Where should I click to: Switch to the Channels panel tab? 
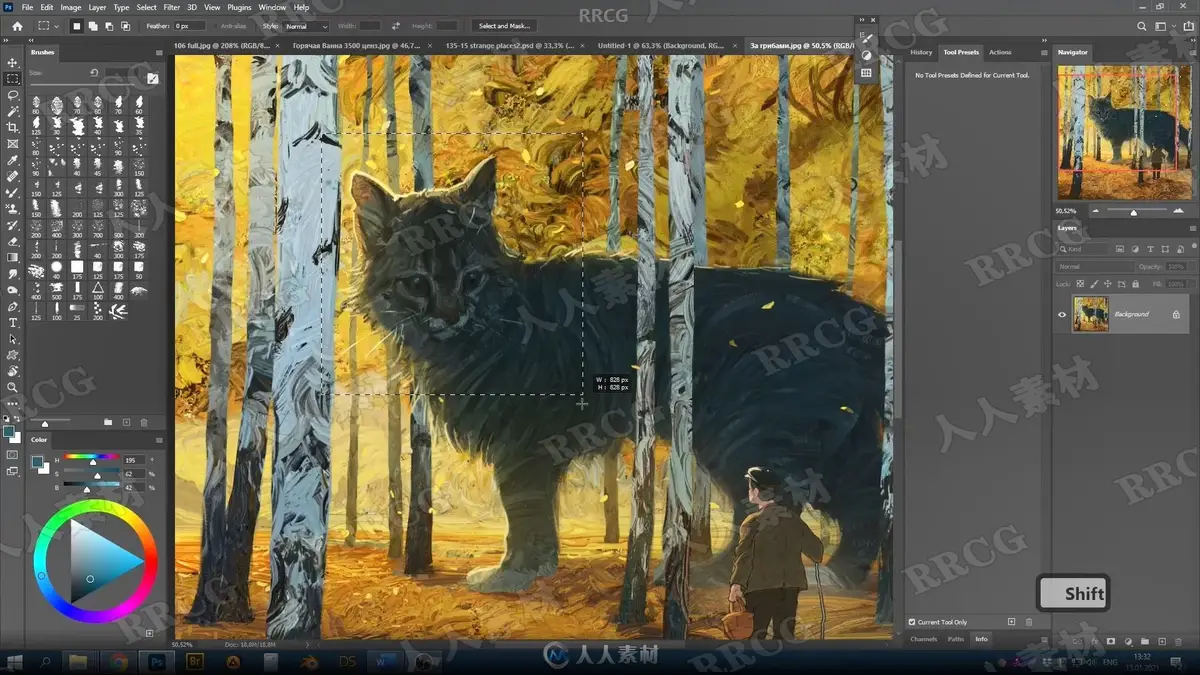point(924,639)
